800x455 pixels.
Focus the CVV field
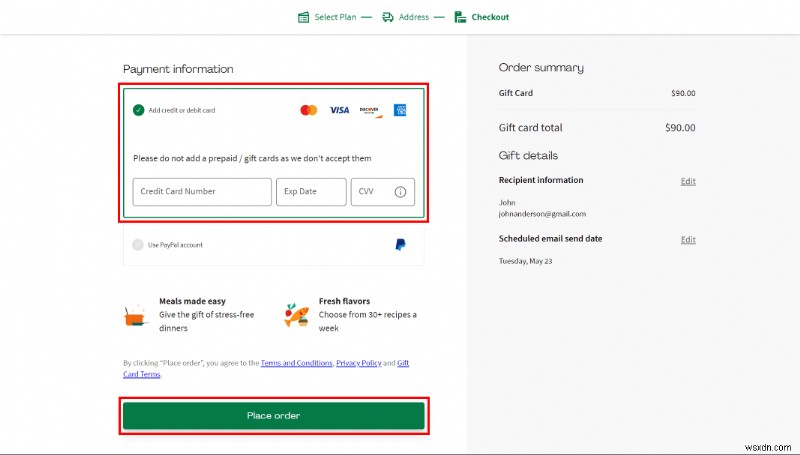tap(383, 192)
